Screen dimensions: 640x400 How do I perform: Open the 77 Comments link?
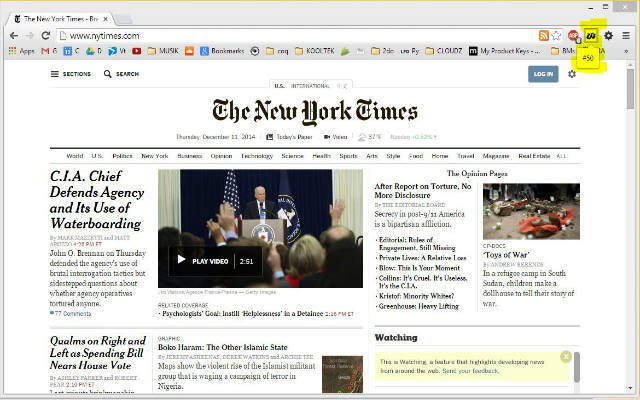click(71, 313)
